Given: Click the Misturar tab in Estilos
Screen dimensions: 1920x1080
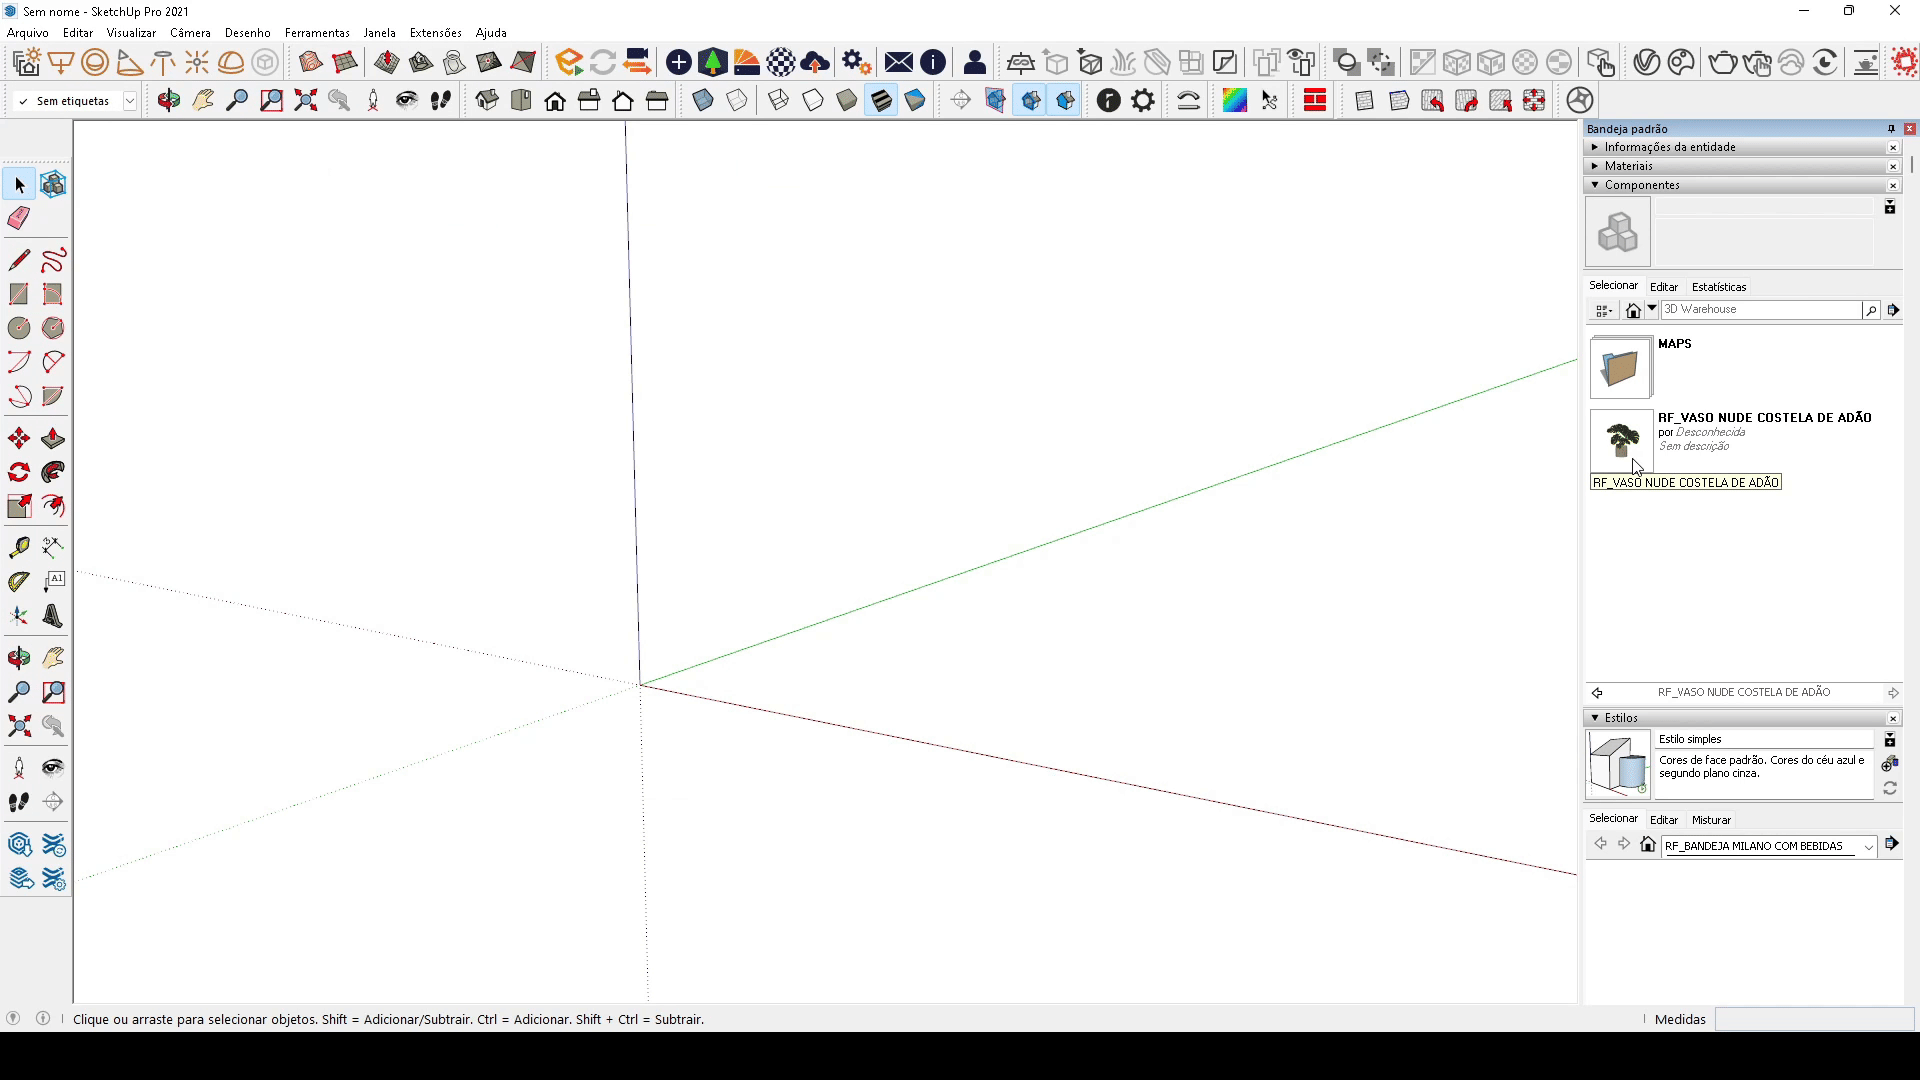Looking at the screenshot, I should [1710, 820].
